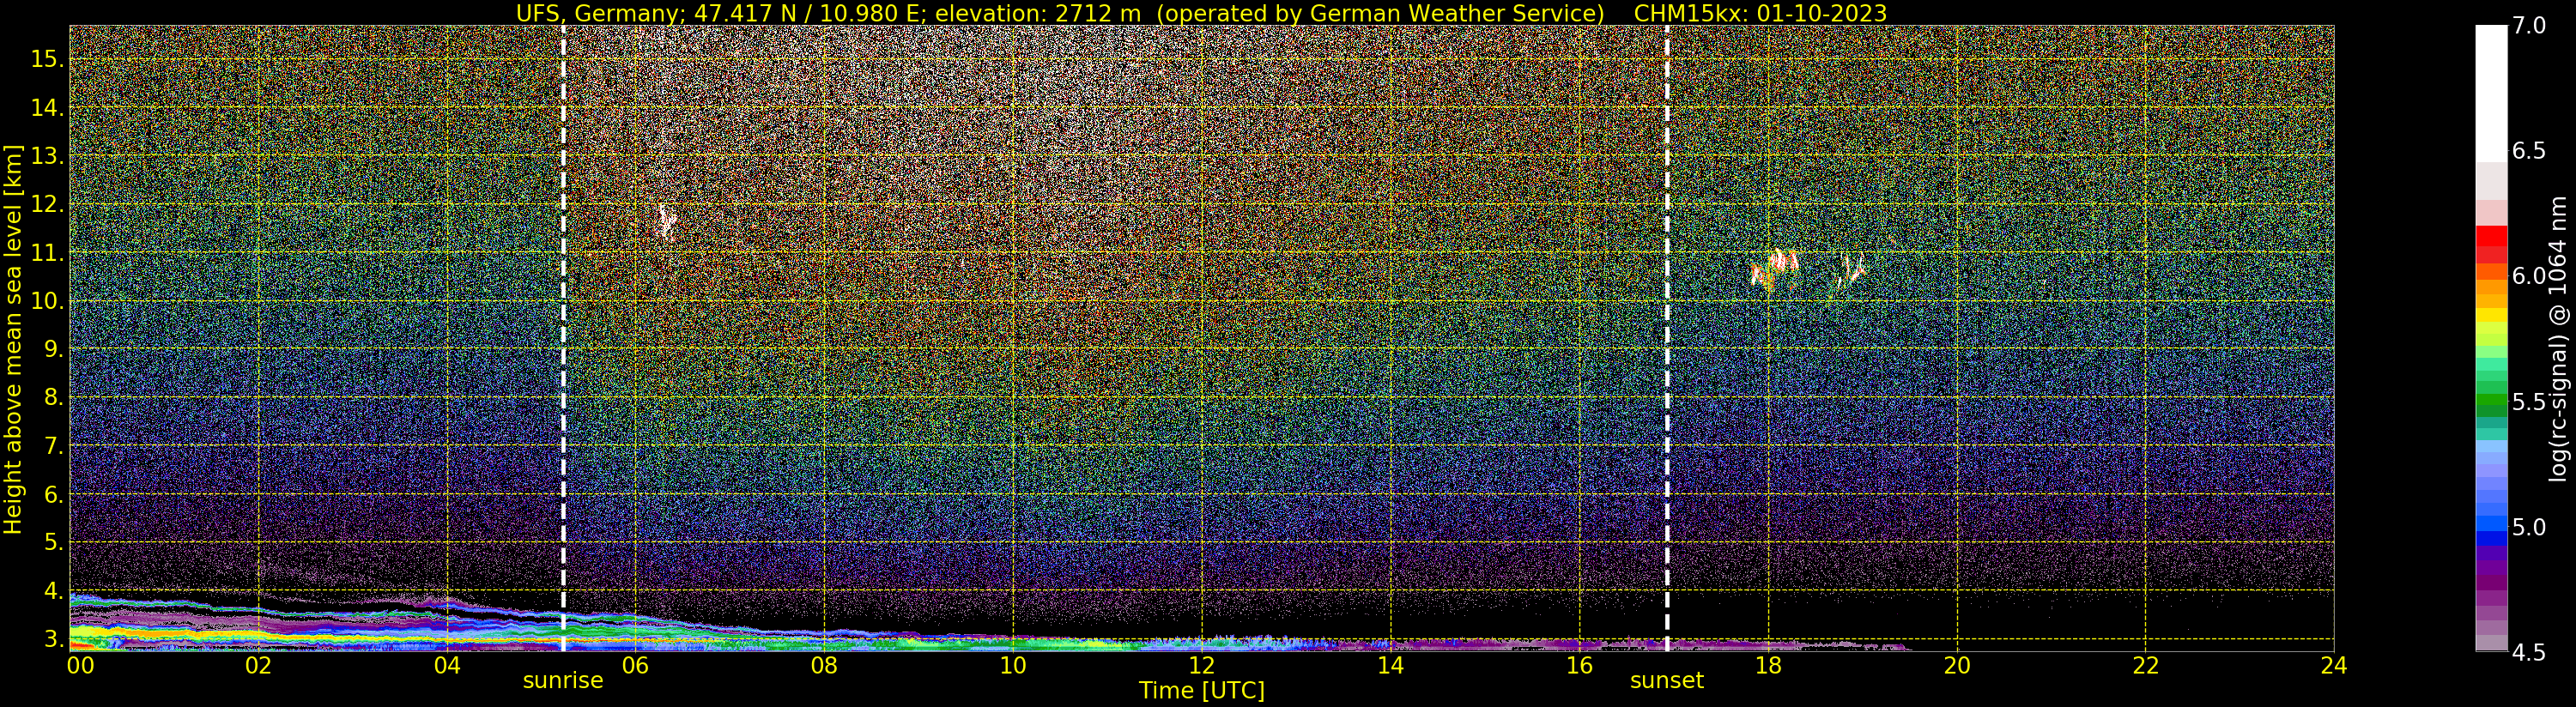Click the '9.' height tick label
Viewport: 2576px width, 707px height.
(54, 349)
